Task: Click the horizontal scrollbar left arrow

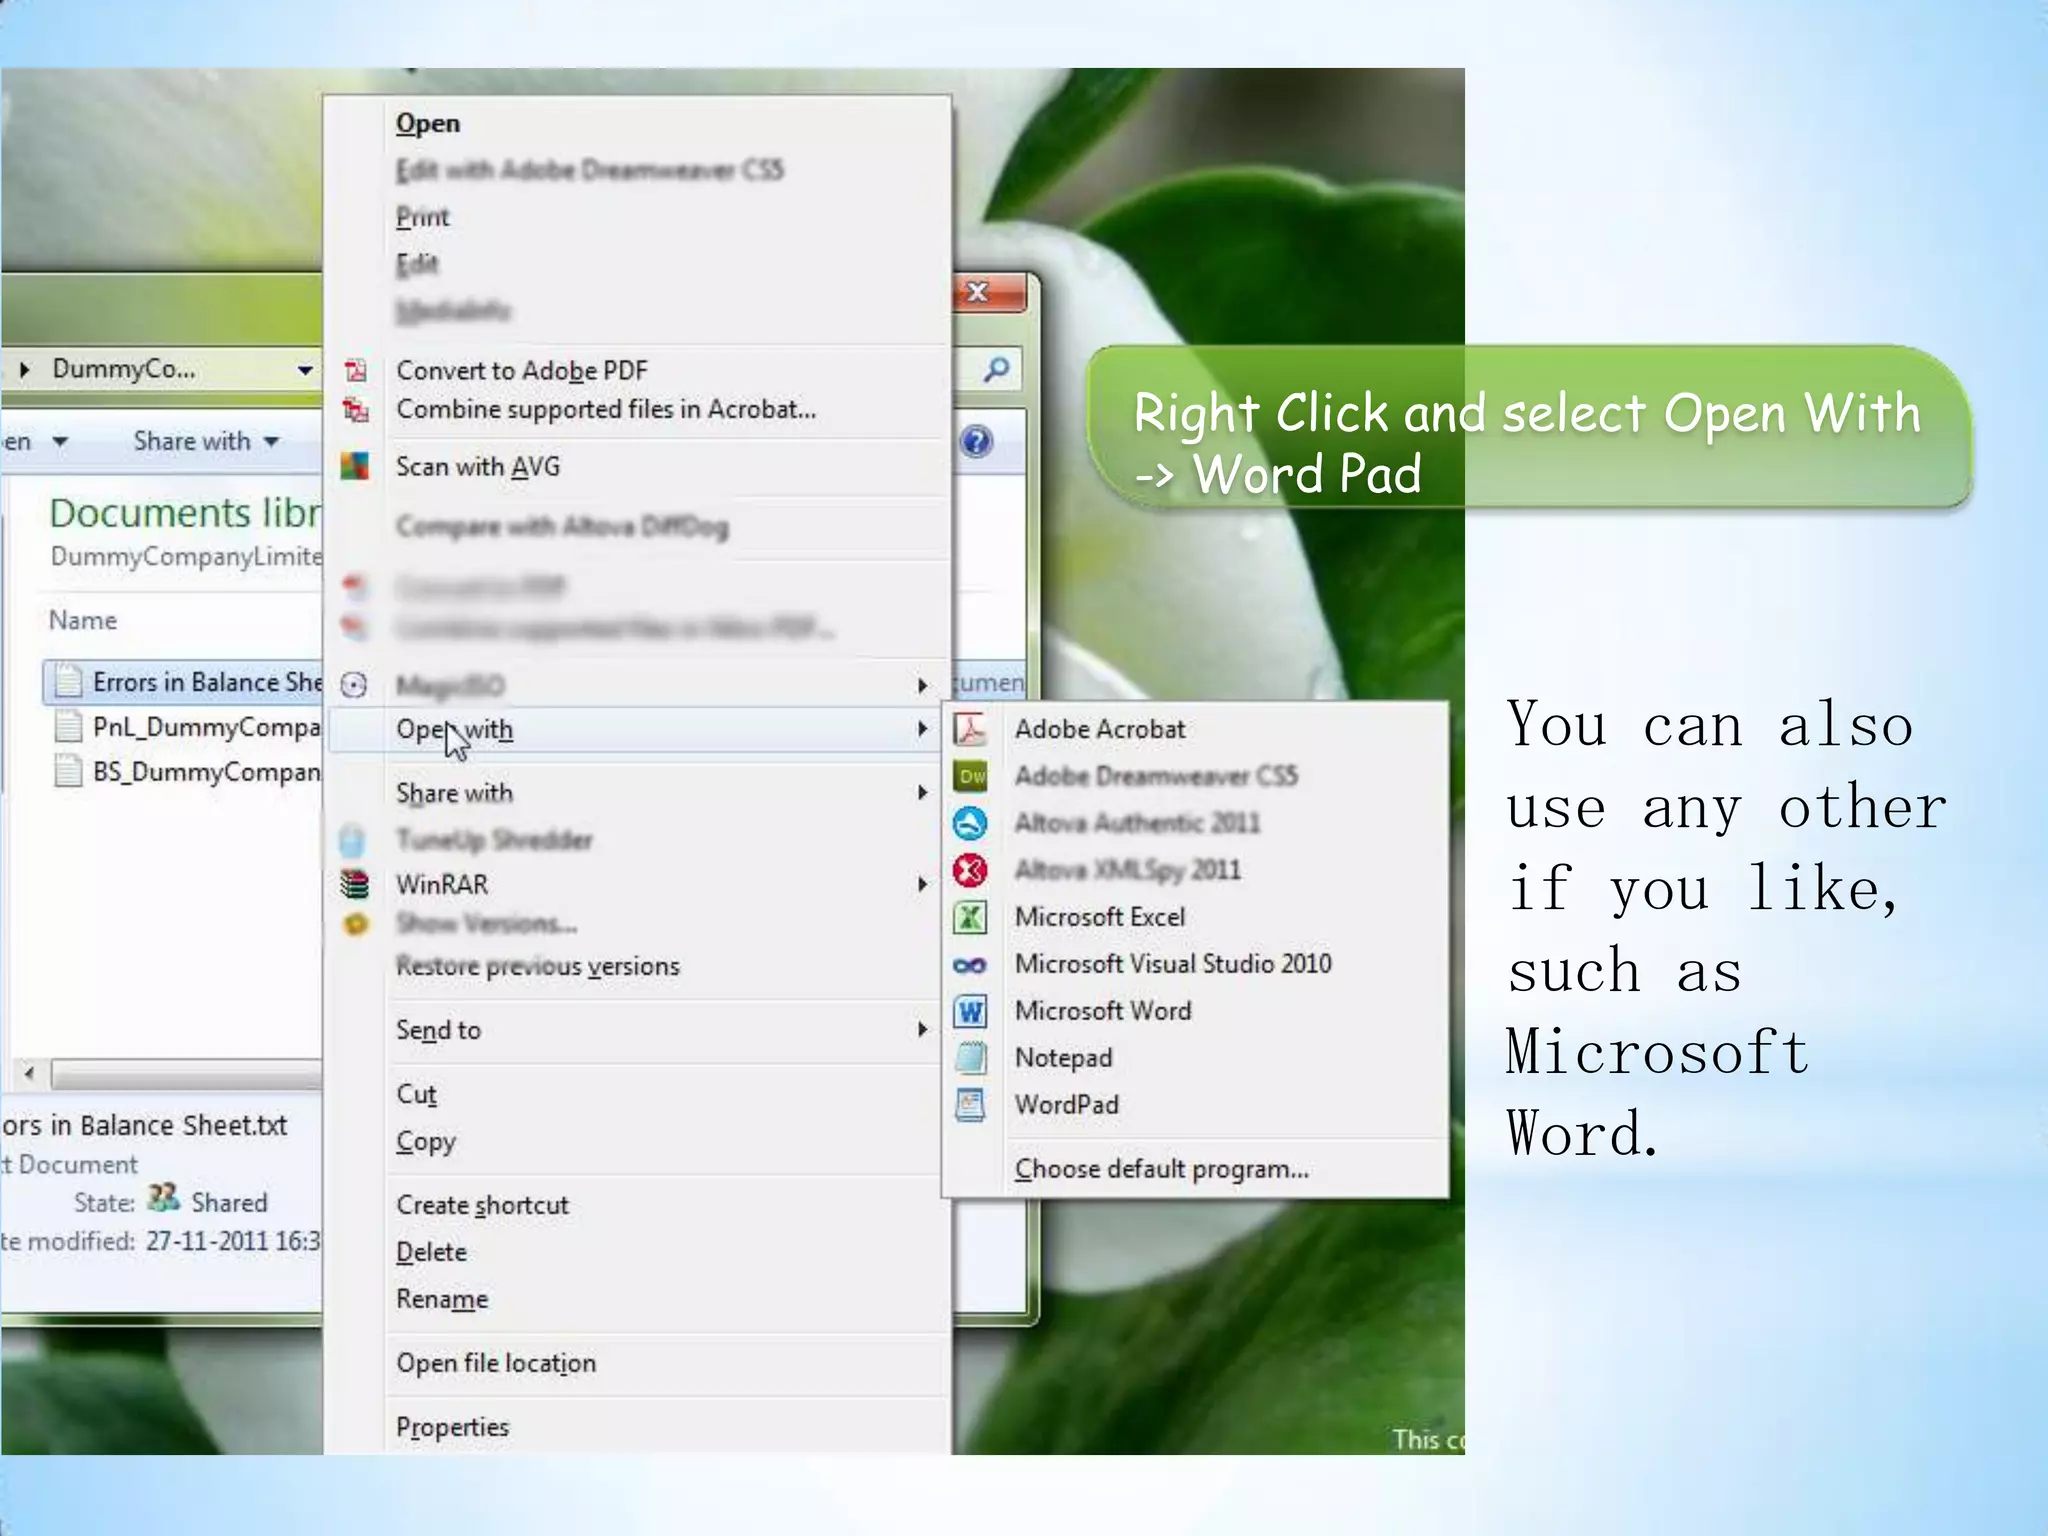Action: [x=29, y=1074]
